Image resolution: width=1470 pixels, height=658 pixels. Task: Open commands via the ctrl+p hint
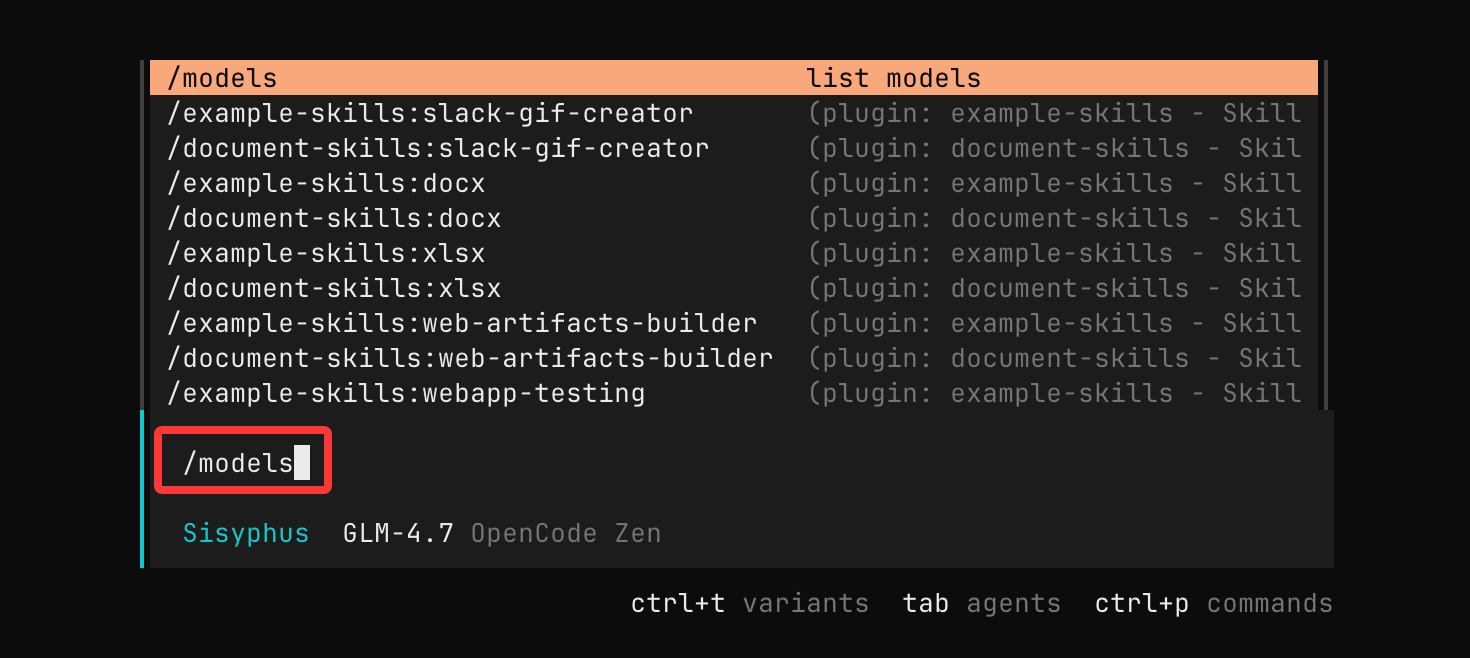click(x=1213, y=604)
